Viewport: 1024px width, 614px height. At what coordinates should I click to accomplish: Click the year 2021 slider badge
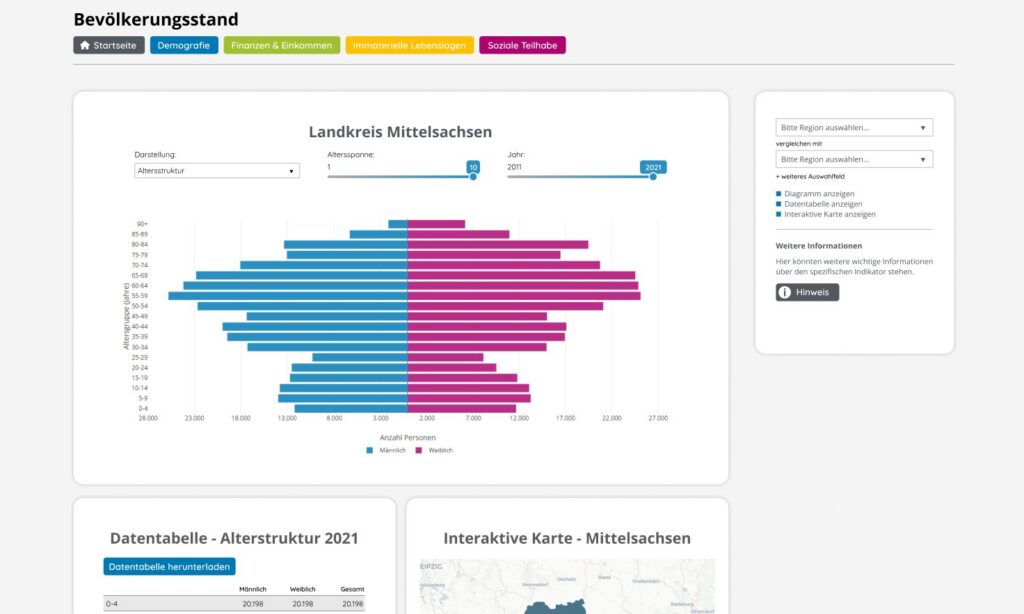[653, 167]
